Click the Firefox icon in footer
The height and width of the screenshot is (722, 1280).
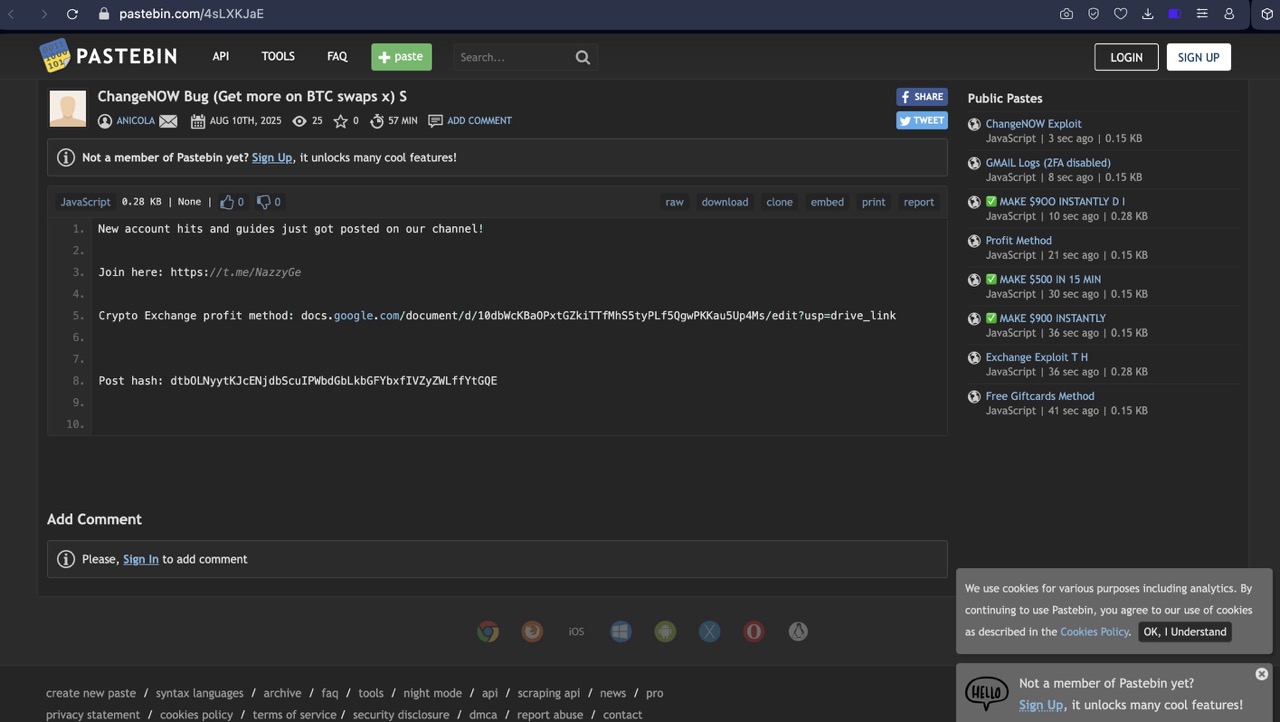pos(532,631)
